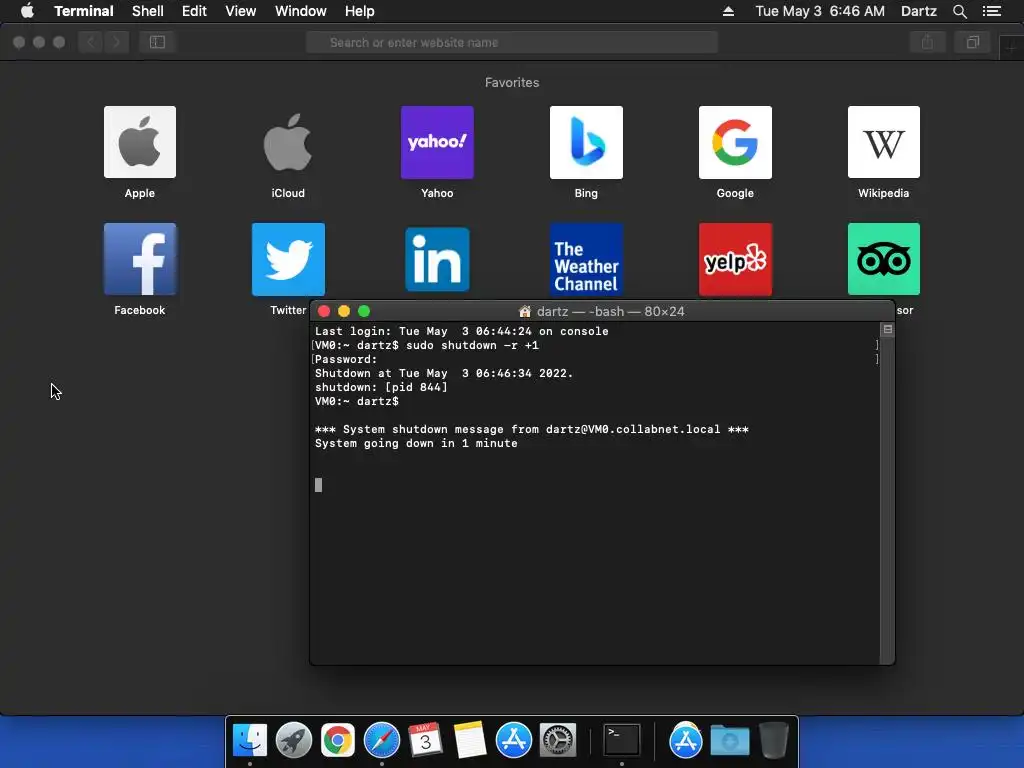Open Finder from the Dock
This screenshot has width=1024, height=768.
pos(250,741)
